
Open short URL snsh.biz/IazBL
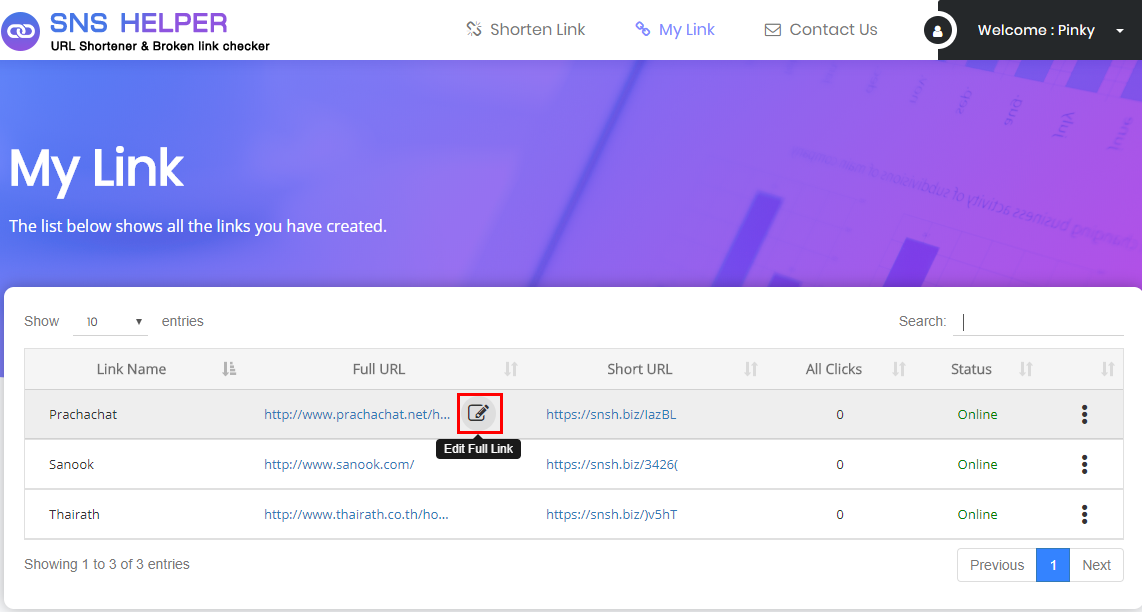pos(611,415)
